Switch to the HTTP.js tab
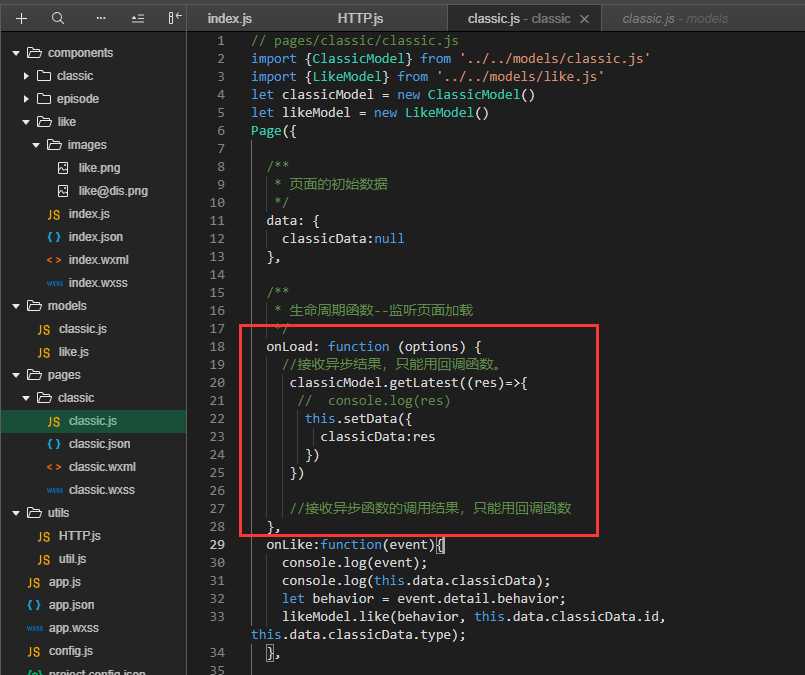The width and height of the screenshot is (805, 675). click(360, 19)
